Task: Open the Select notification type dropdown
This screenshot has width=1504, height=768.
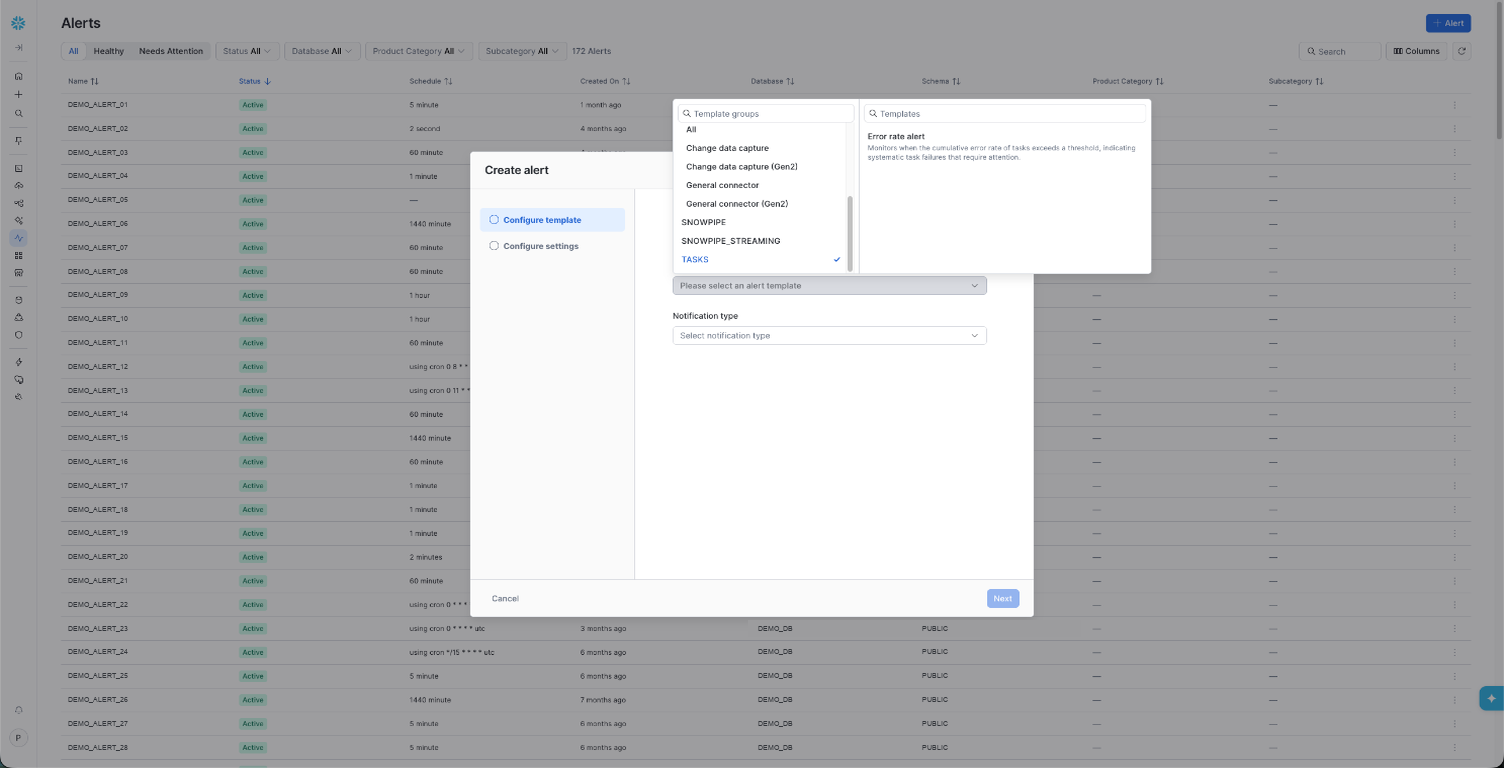Action: [829, 336]
